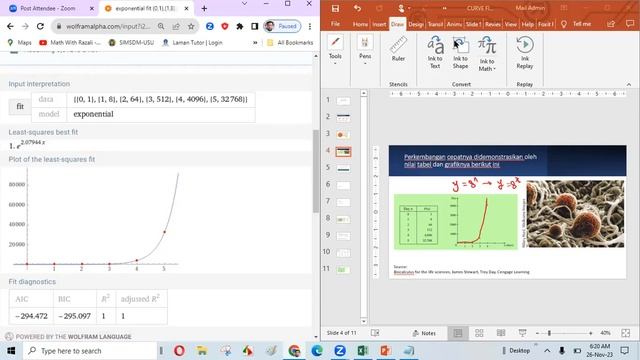The height and width of the screenshot is (360, 640).
Task: Click Ink to Text
Action: pyautogui.click(x=435, y=52)
